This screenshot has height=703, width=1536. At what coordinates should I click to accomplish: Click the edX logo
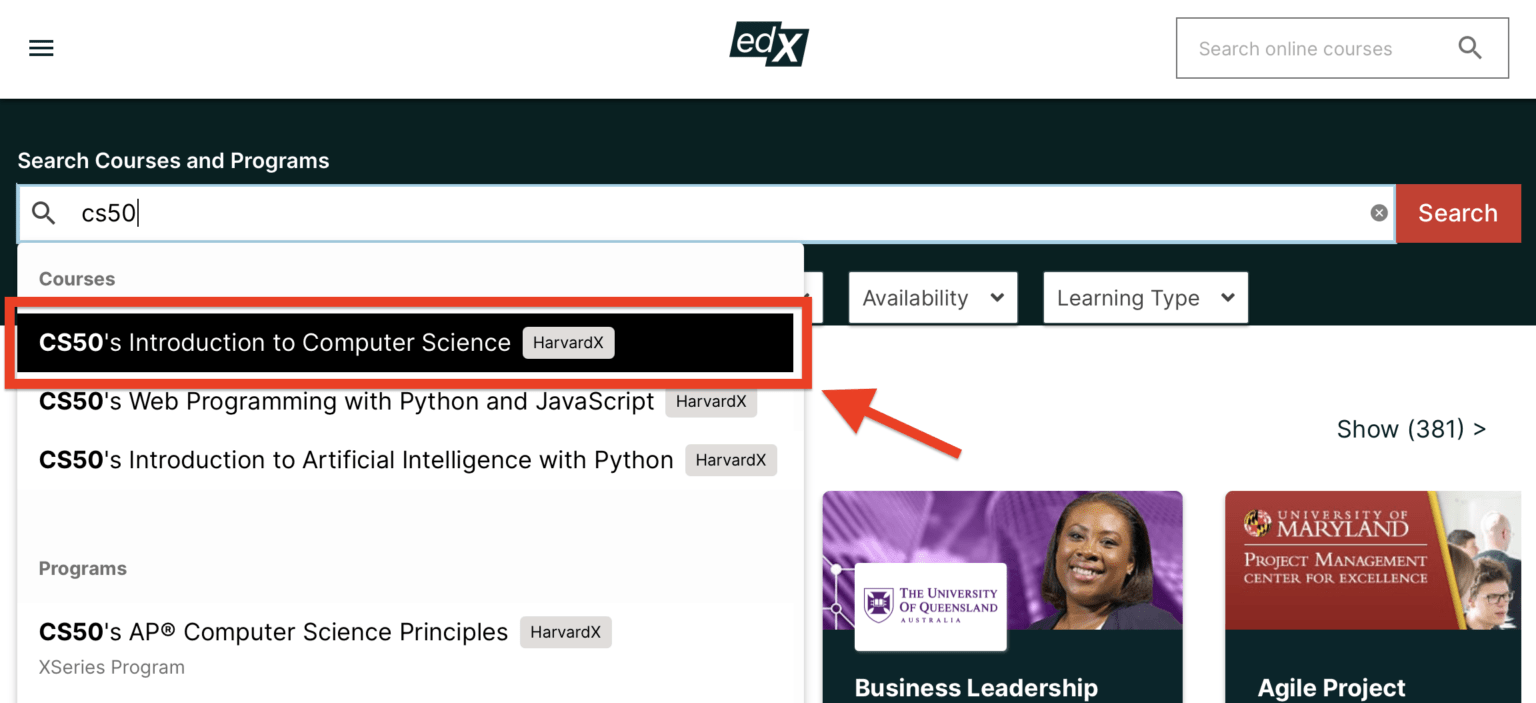[x=768, y=44]
